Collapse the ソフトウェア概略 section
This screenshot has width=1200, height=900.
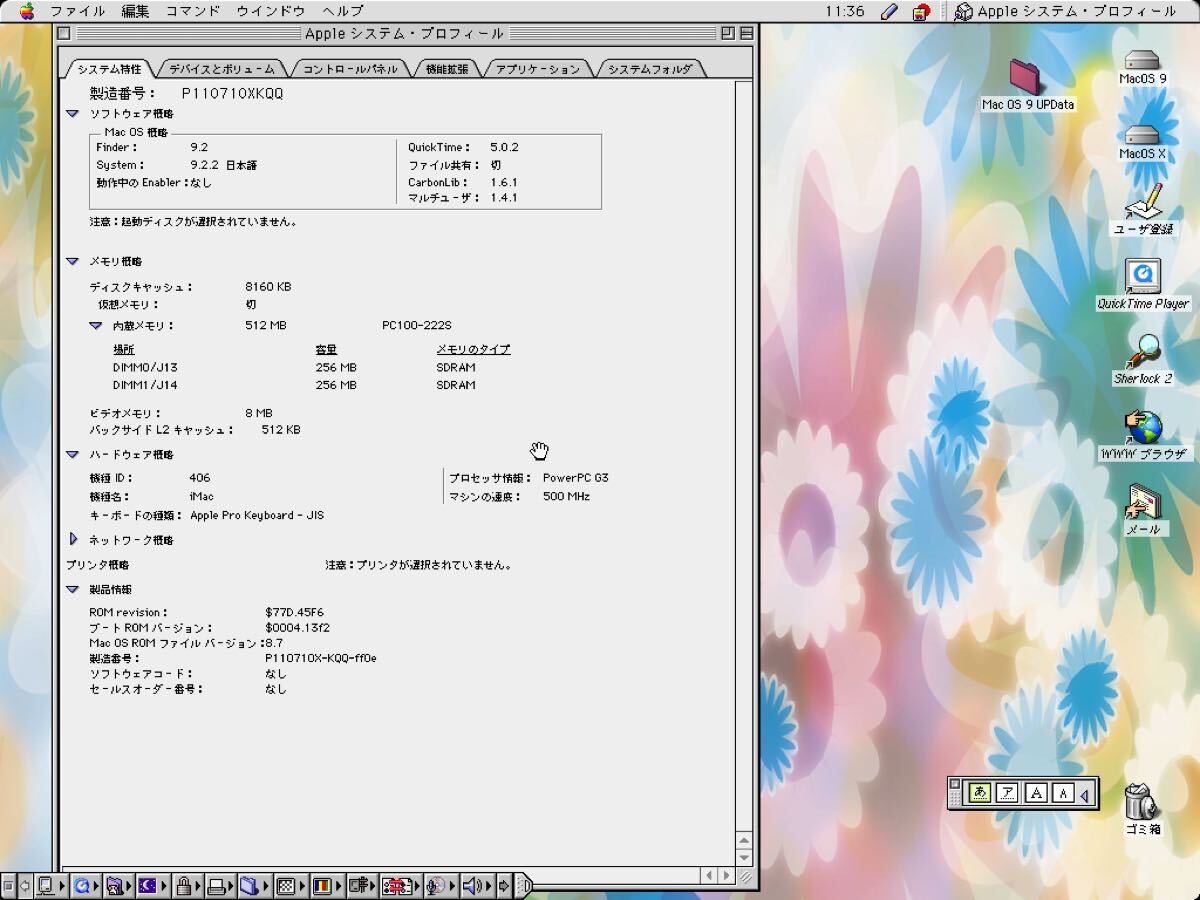(x=72, y=114)
